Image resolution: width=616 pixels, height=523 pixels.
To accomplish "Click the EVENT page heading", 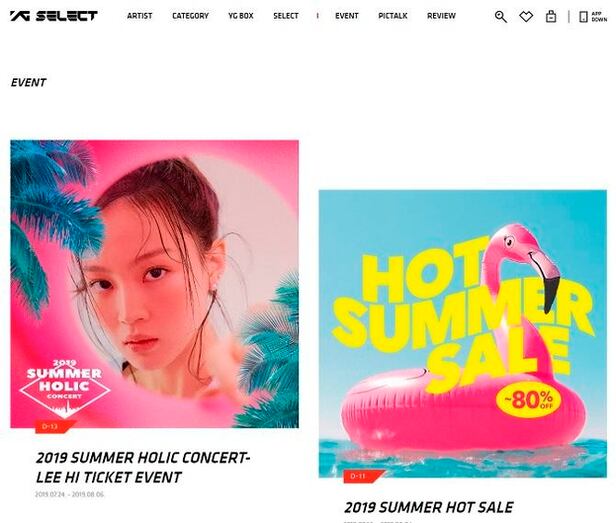I will pos(28,83).
